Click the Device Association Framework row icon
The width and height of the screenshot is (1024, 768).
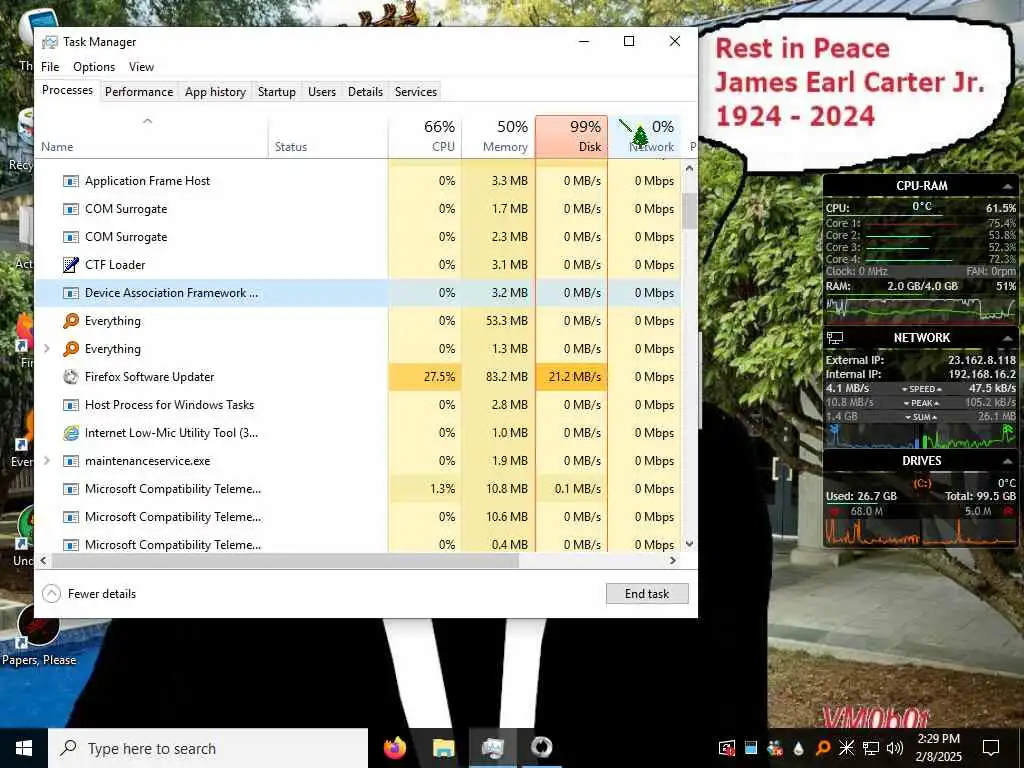click(71, 293)
